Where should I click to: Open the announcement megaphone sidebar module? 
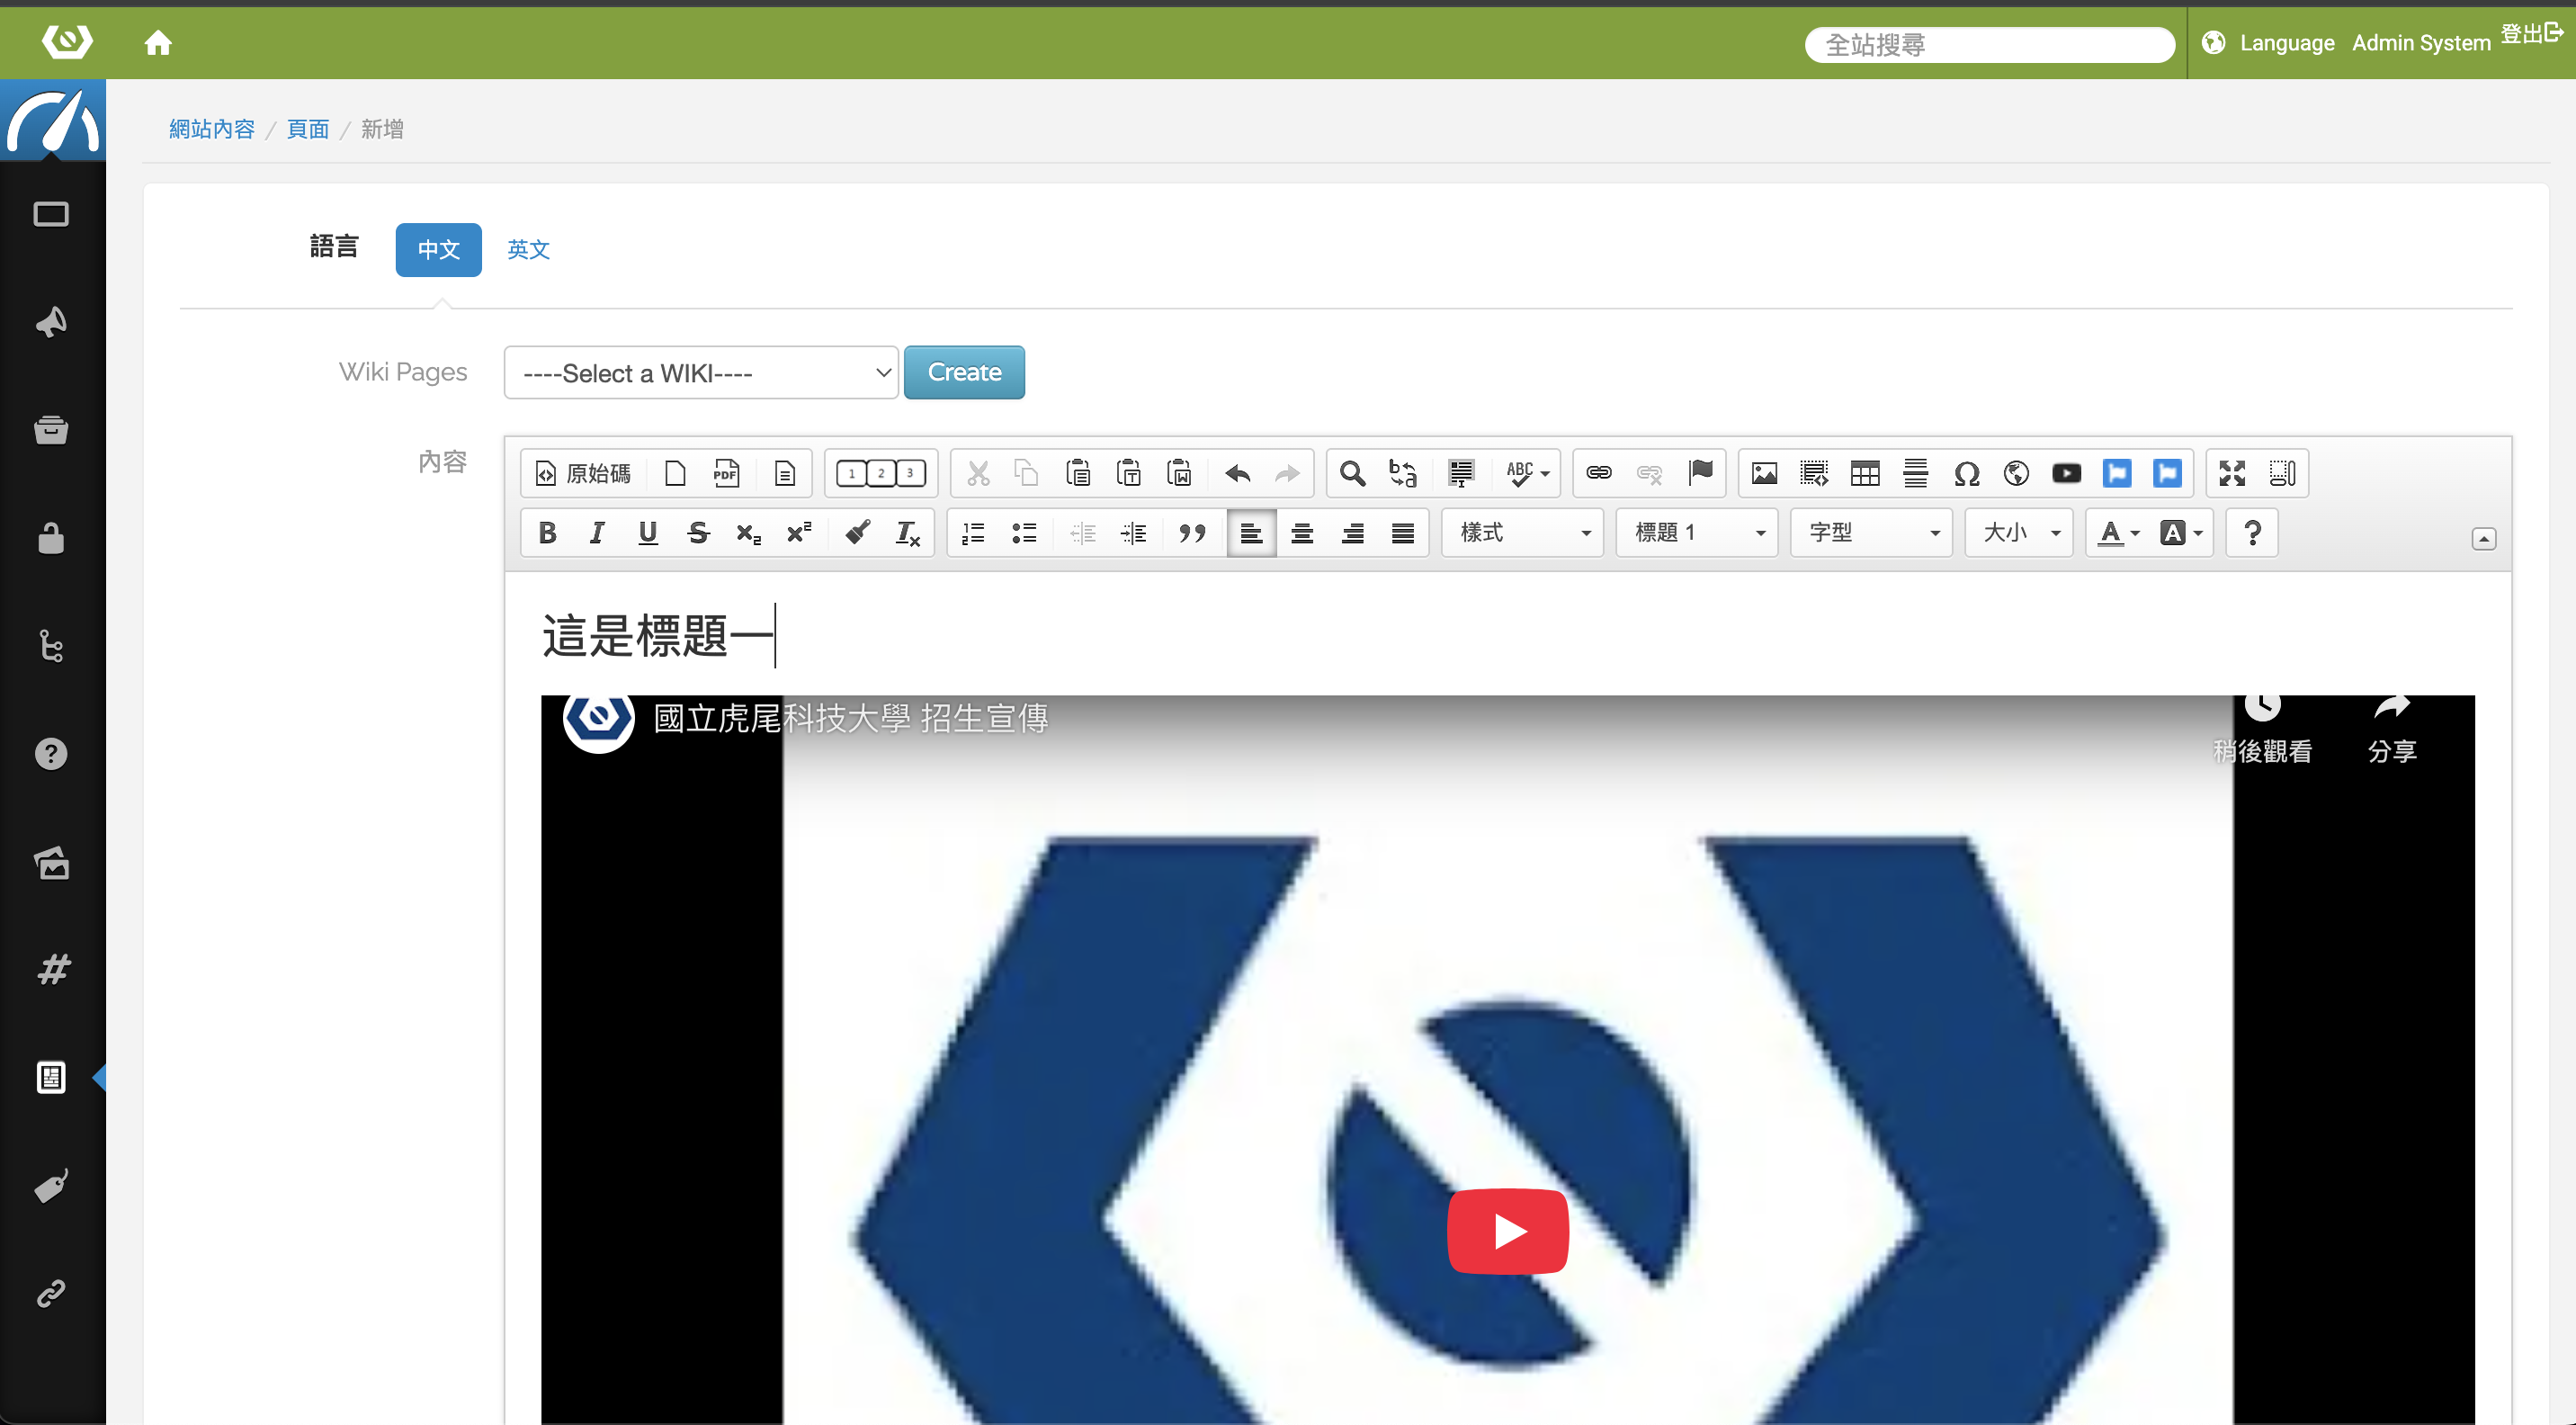pyautogui.click(x=51, y=322)
